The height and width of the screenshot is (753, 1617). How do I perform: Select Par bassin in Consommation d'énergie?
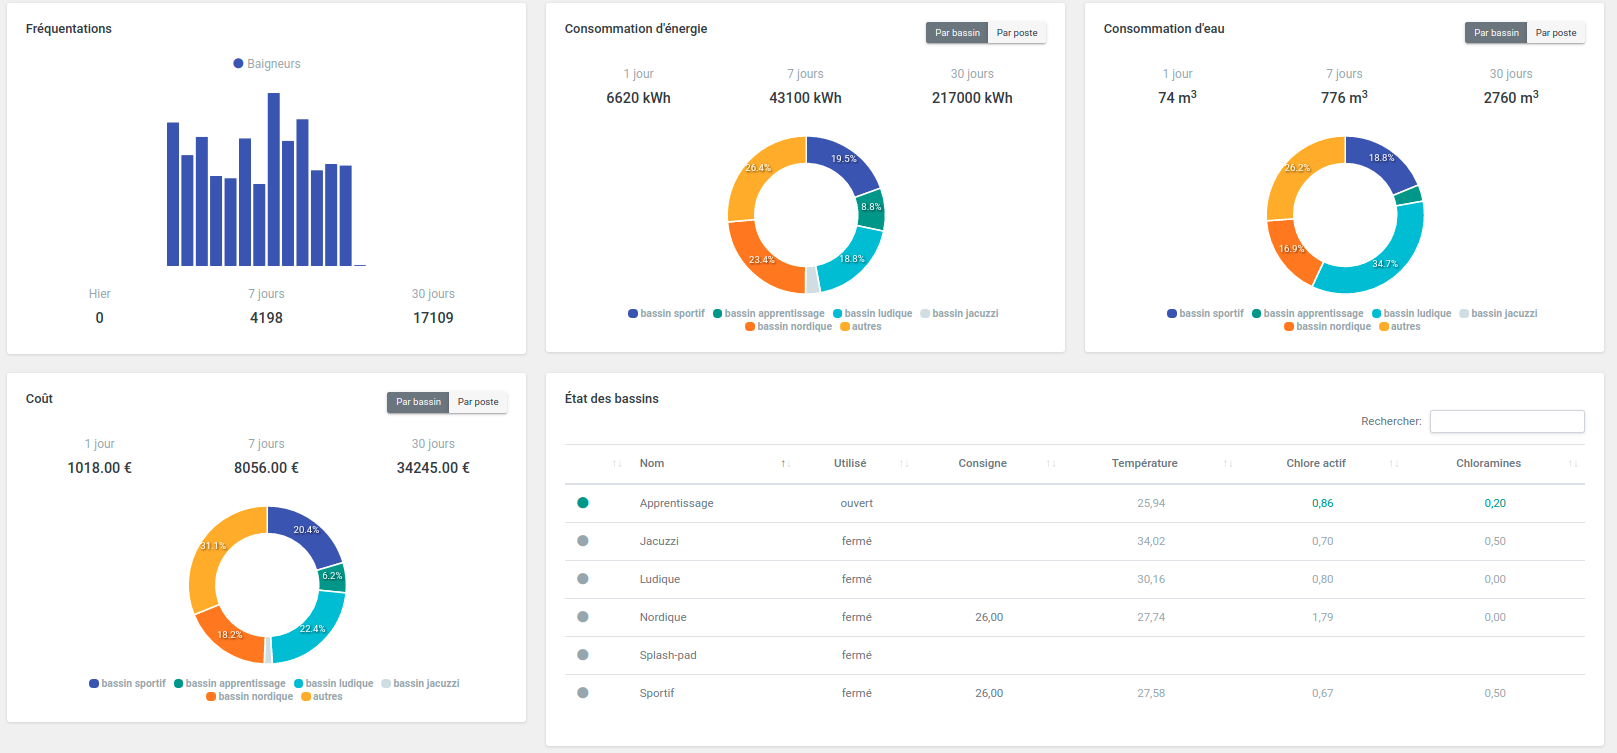pyautogui.click(x=957, y=33)
